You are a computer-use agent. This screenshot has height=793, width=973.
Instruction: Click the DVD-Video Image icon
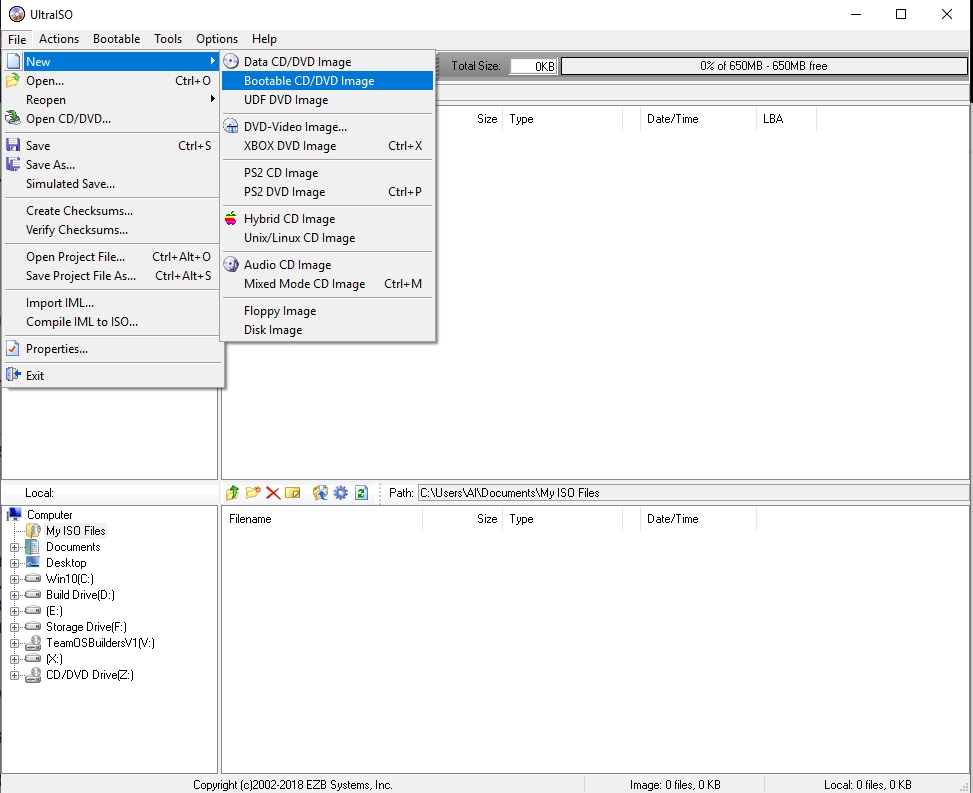point(231,126)
